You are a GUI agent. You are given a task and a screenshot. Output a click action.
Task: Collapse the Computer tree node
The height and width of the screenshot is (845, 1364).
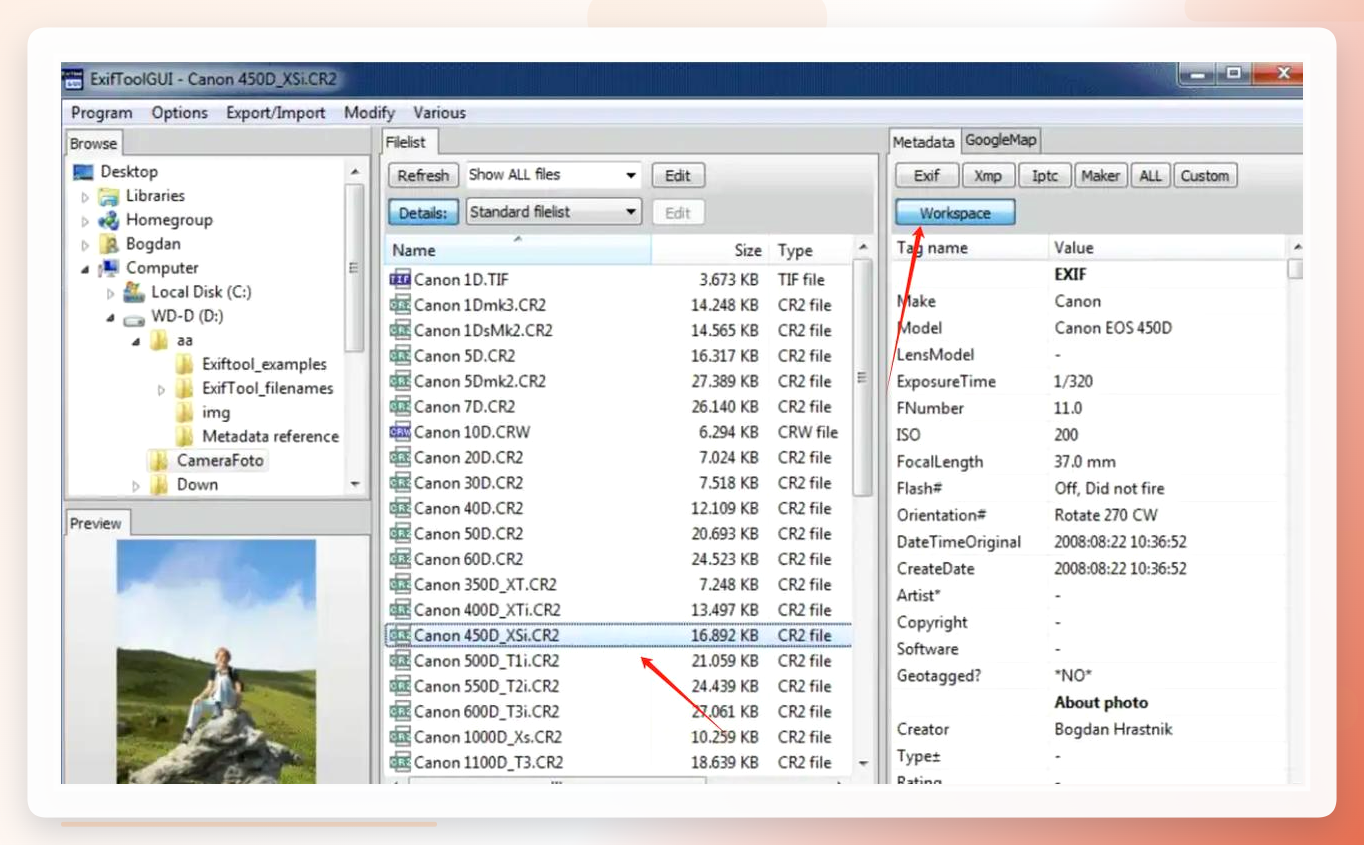(86, 269)
